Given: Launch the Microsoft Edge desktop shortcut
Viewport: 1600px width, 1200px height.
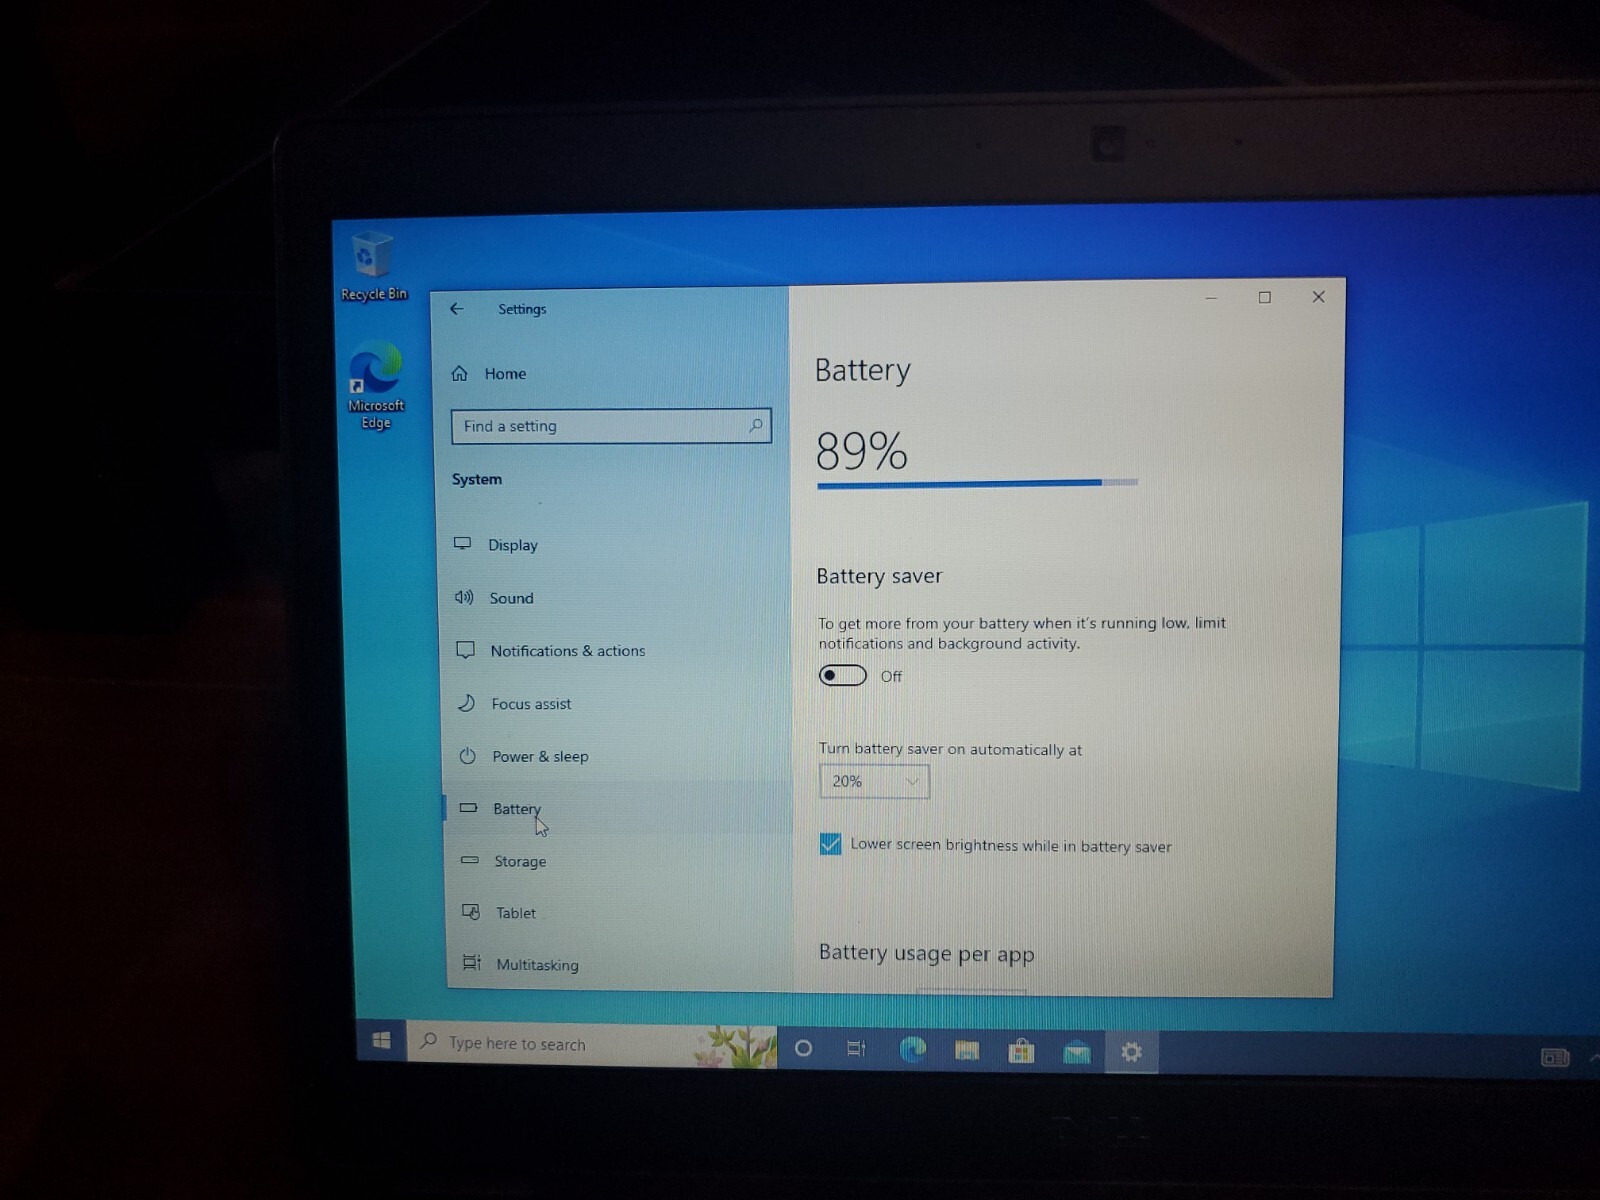Looking at the screenshot, I should 376,386.
